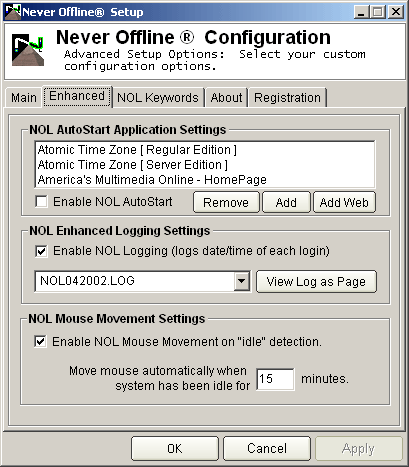Click the greyed-out Apply button
409x467 pixels.
point(358,448)
